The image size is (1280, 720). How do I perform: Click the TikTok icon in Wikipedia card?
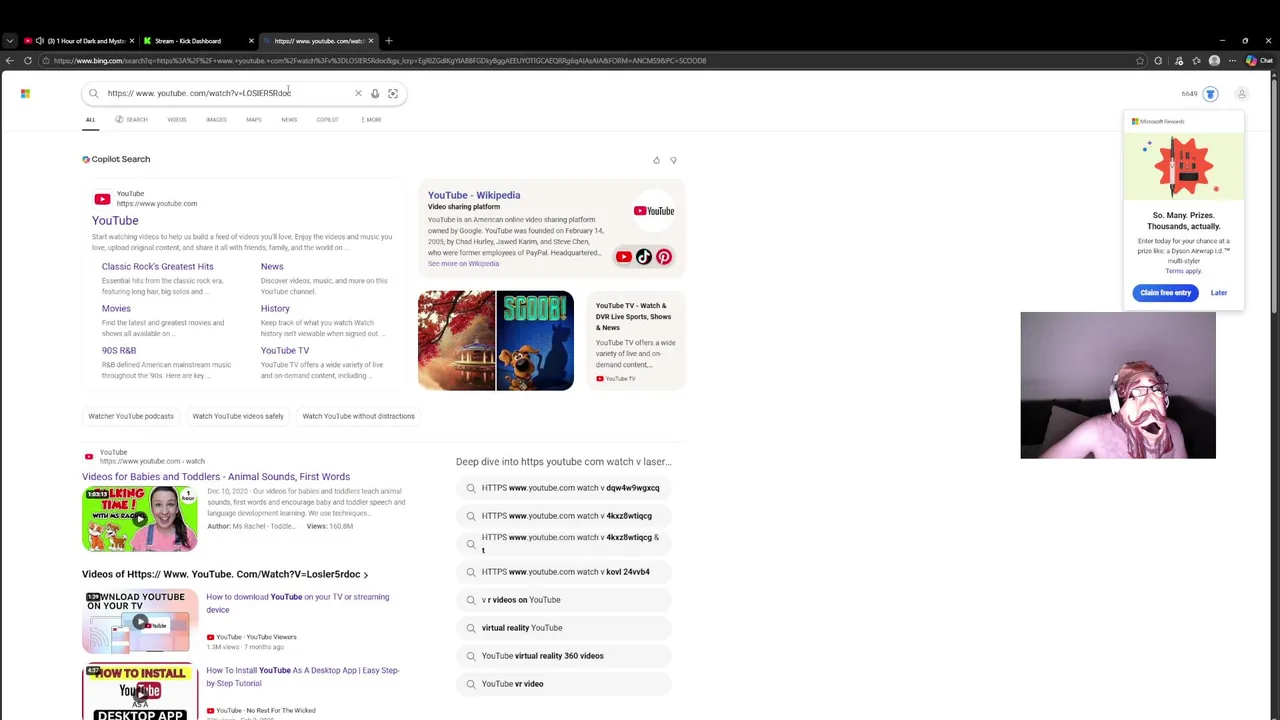(x=644, y=257)
